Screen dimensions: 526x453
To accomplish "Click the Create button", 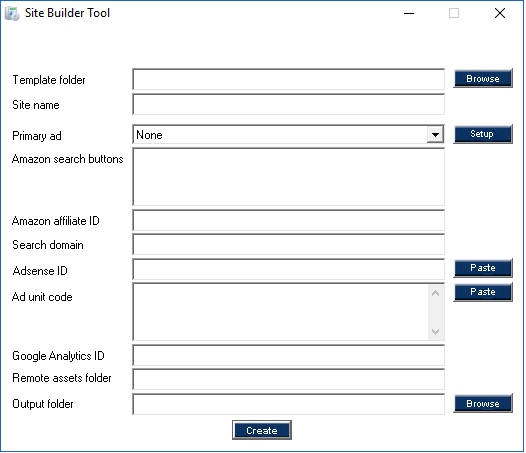I will pyautogui.click(x=262, y=430).
